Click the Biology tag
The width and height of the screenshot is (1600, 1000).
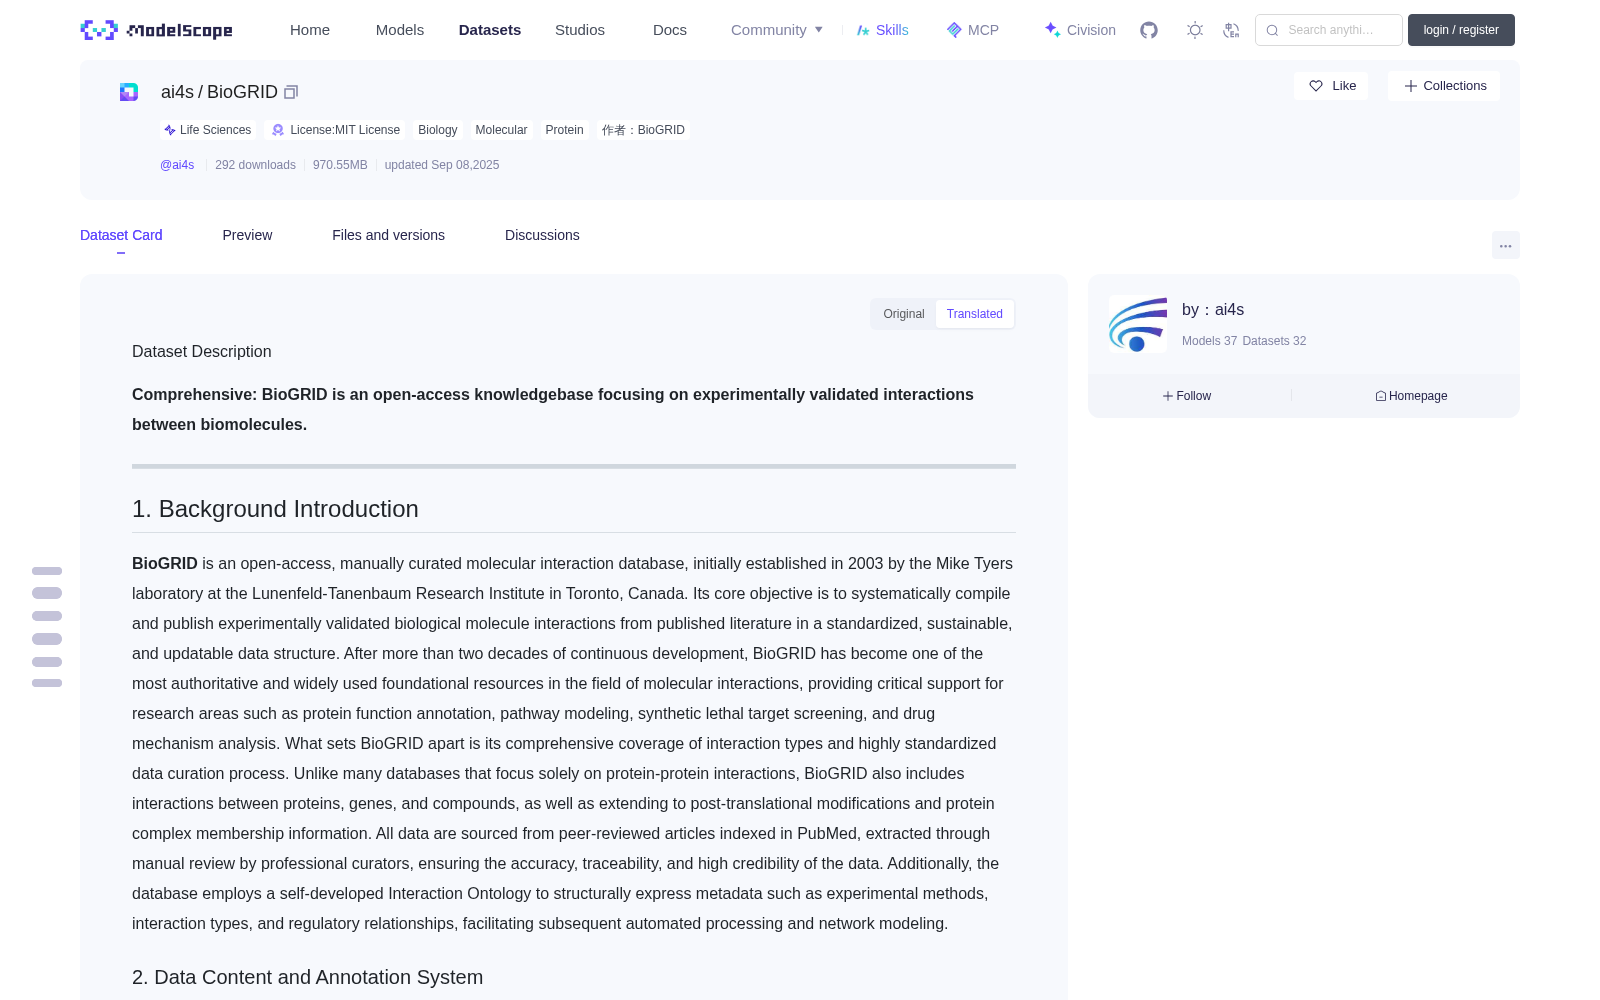(x=438, y=130)
